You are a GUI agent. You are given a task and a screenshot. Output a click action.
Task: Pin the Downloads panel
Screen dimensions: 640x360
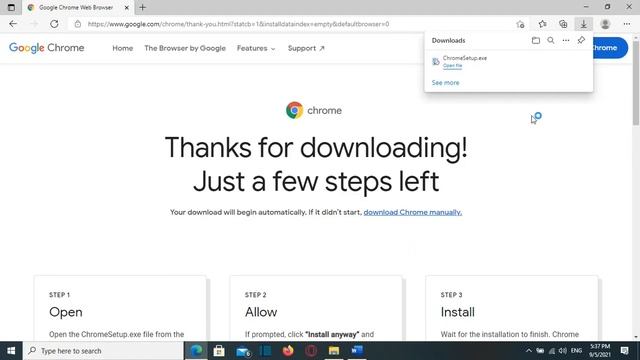point(581,40)
